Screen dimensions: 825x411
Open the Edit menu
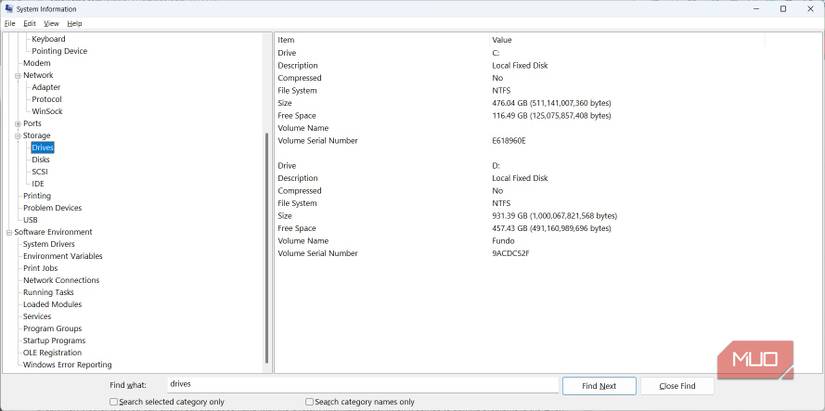29,24
